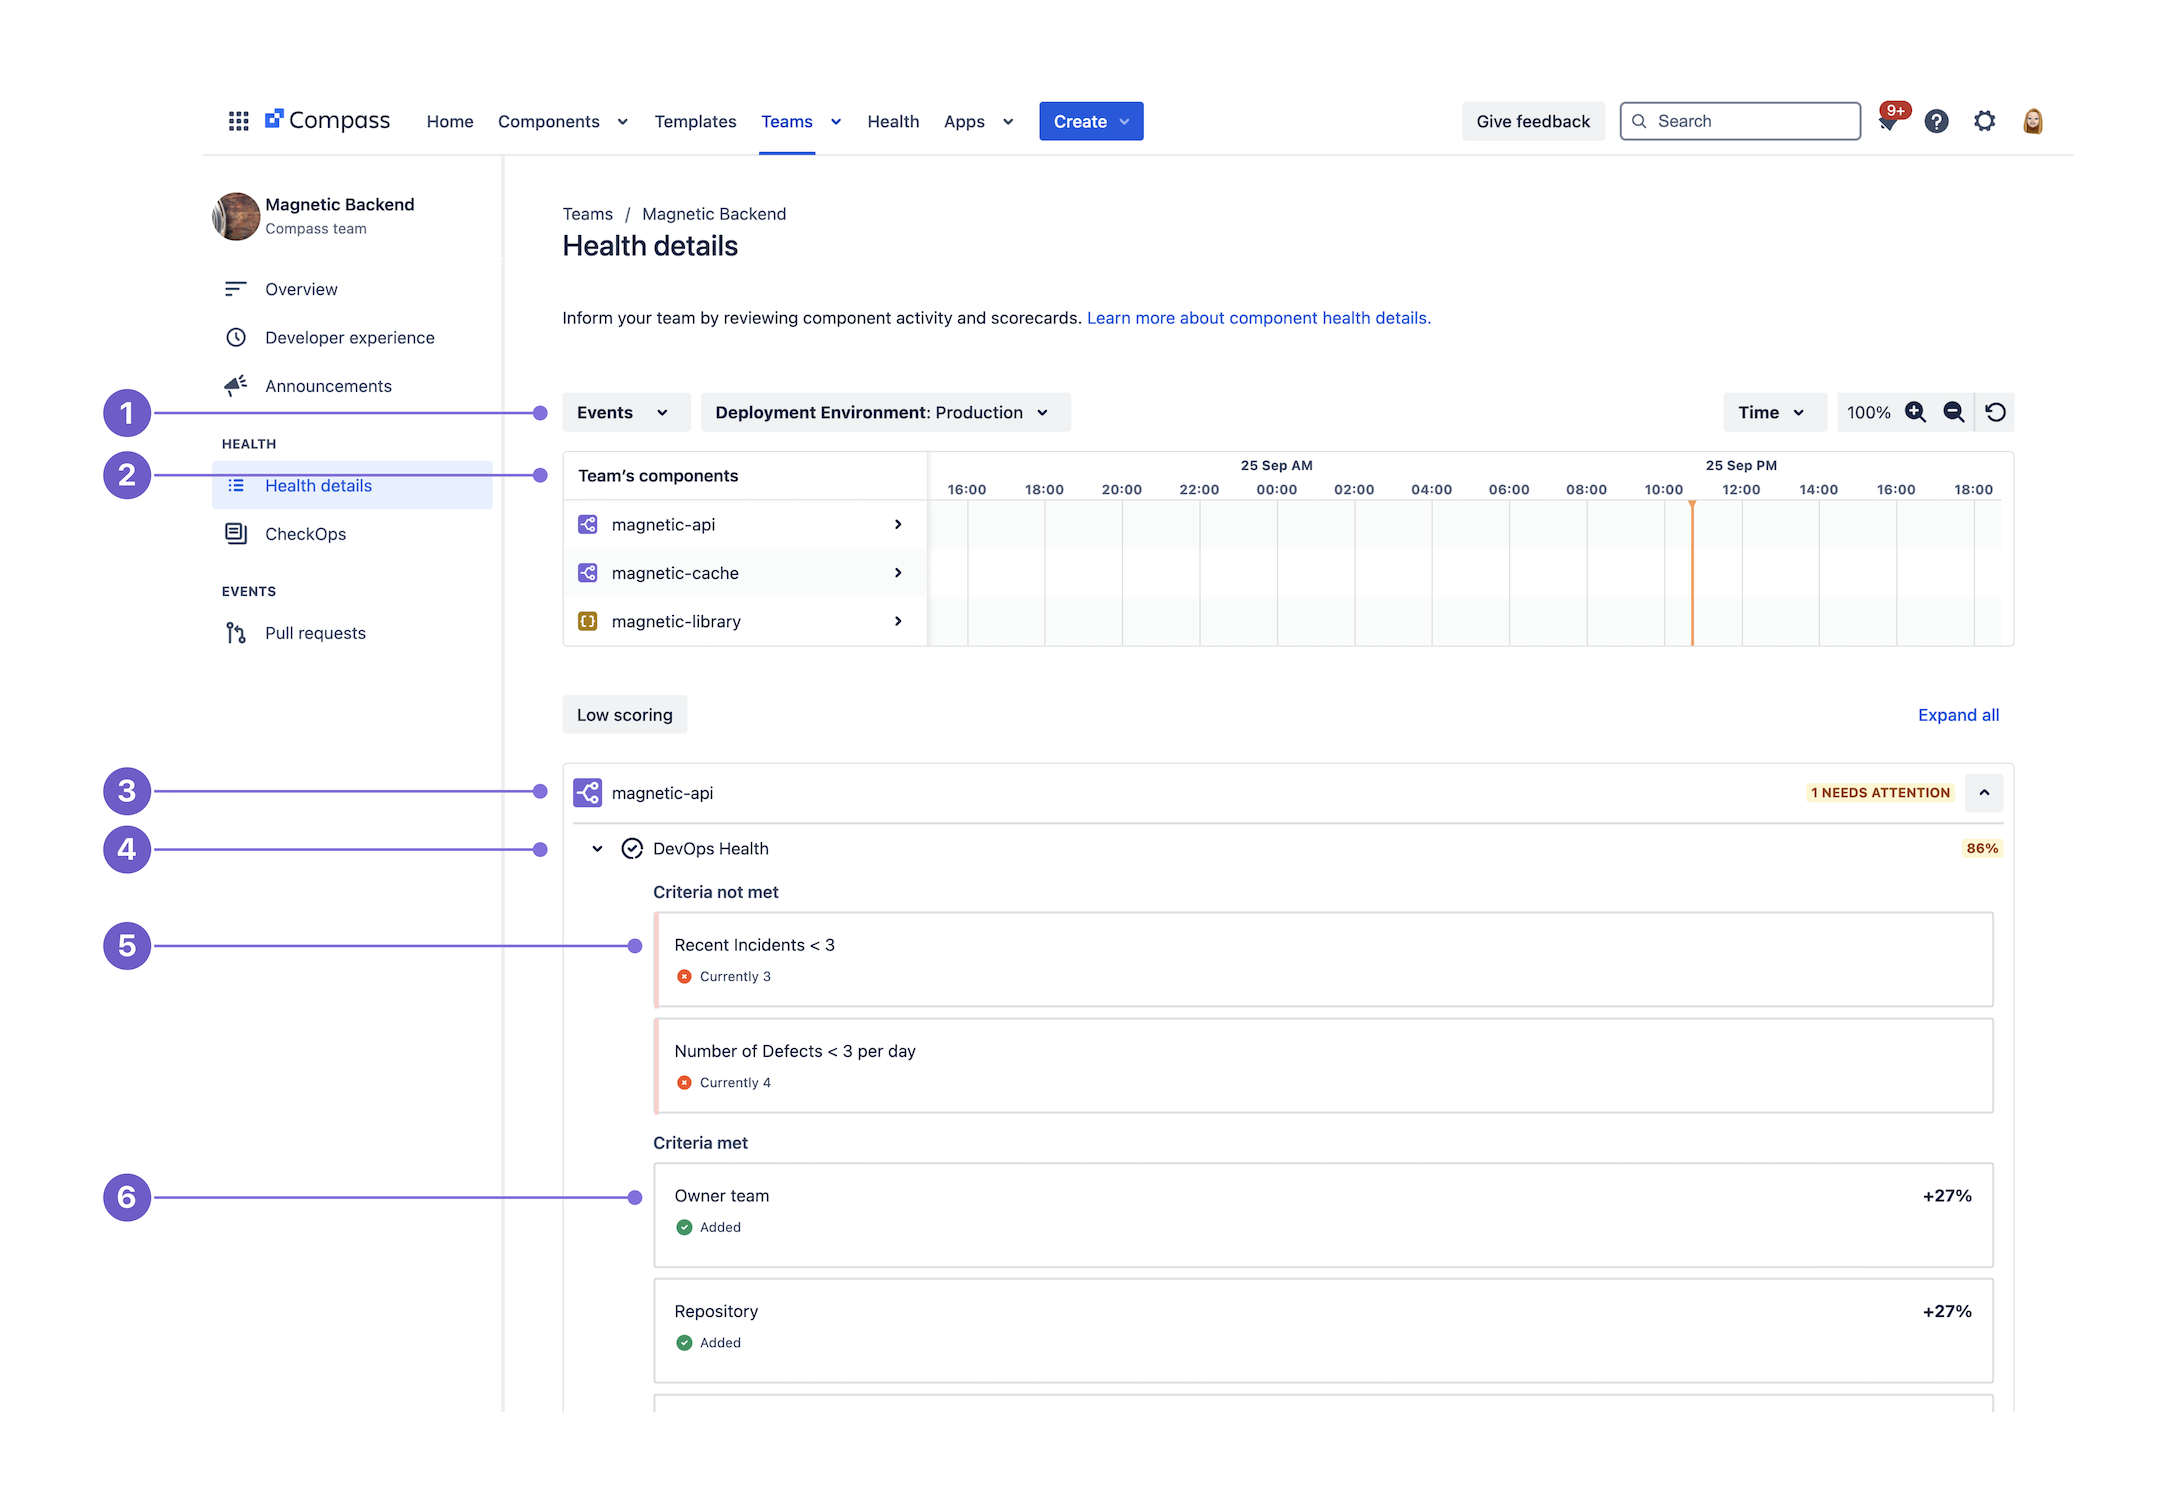Click the magnetic-api component icon
Screen dimensions: 2176x1503
coord(587,792)
